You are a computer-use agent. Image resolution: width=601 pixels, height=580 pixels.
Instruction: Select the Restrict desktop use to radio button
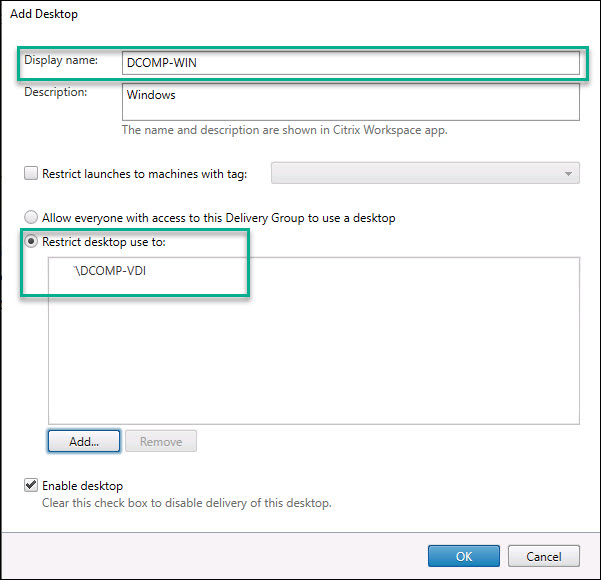click(32, 241)
